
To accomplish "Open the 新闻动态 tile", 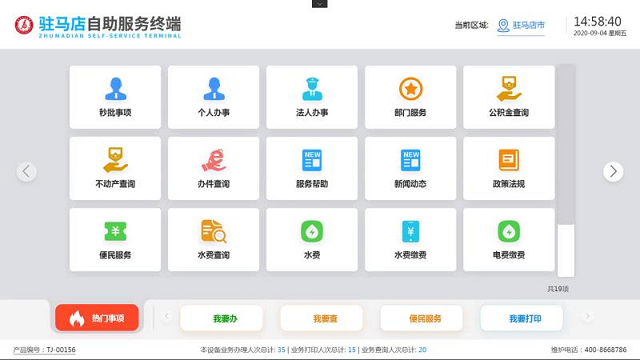I will [x=411, y=168].
